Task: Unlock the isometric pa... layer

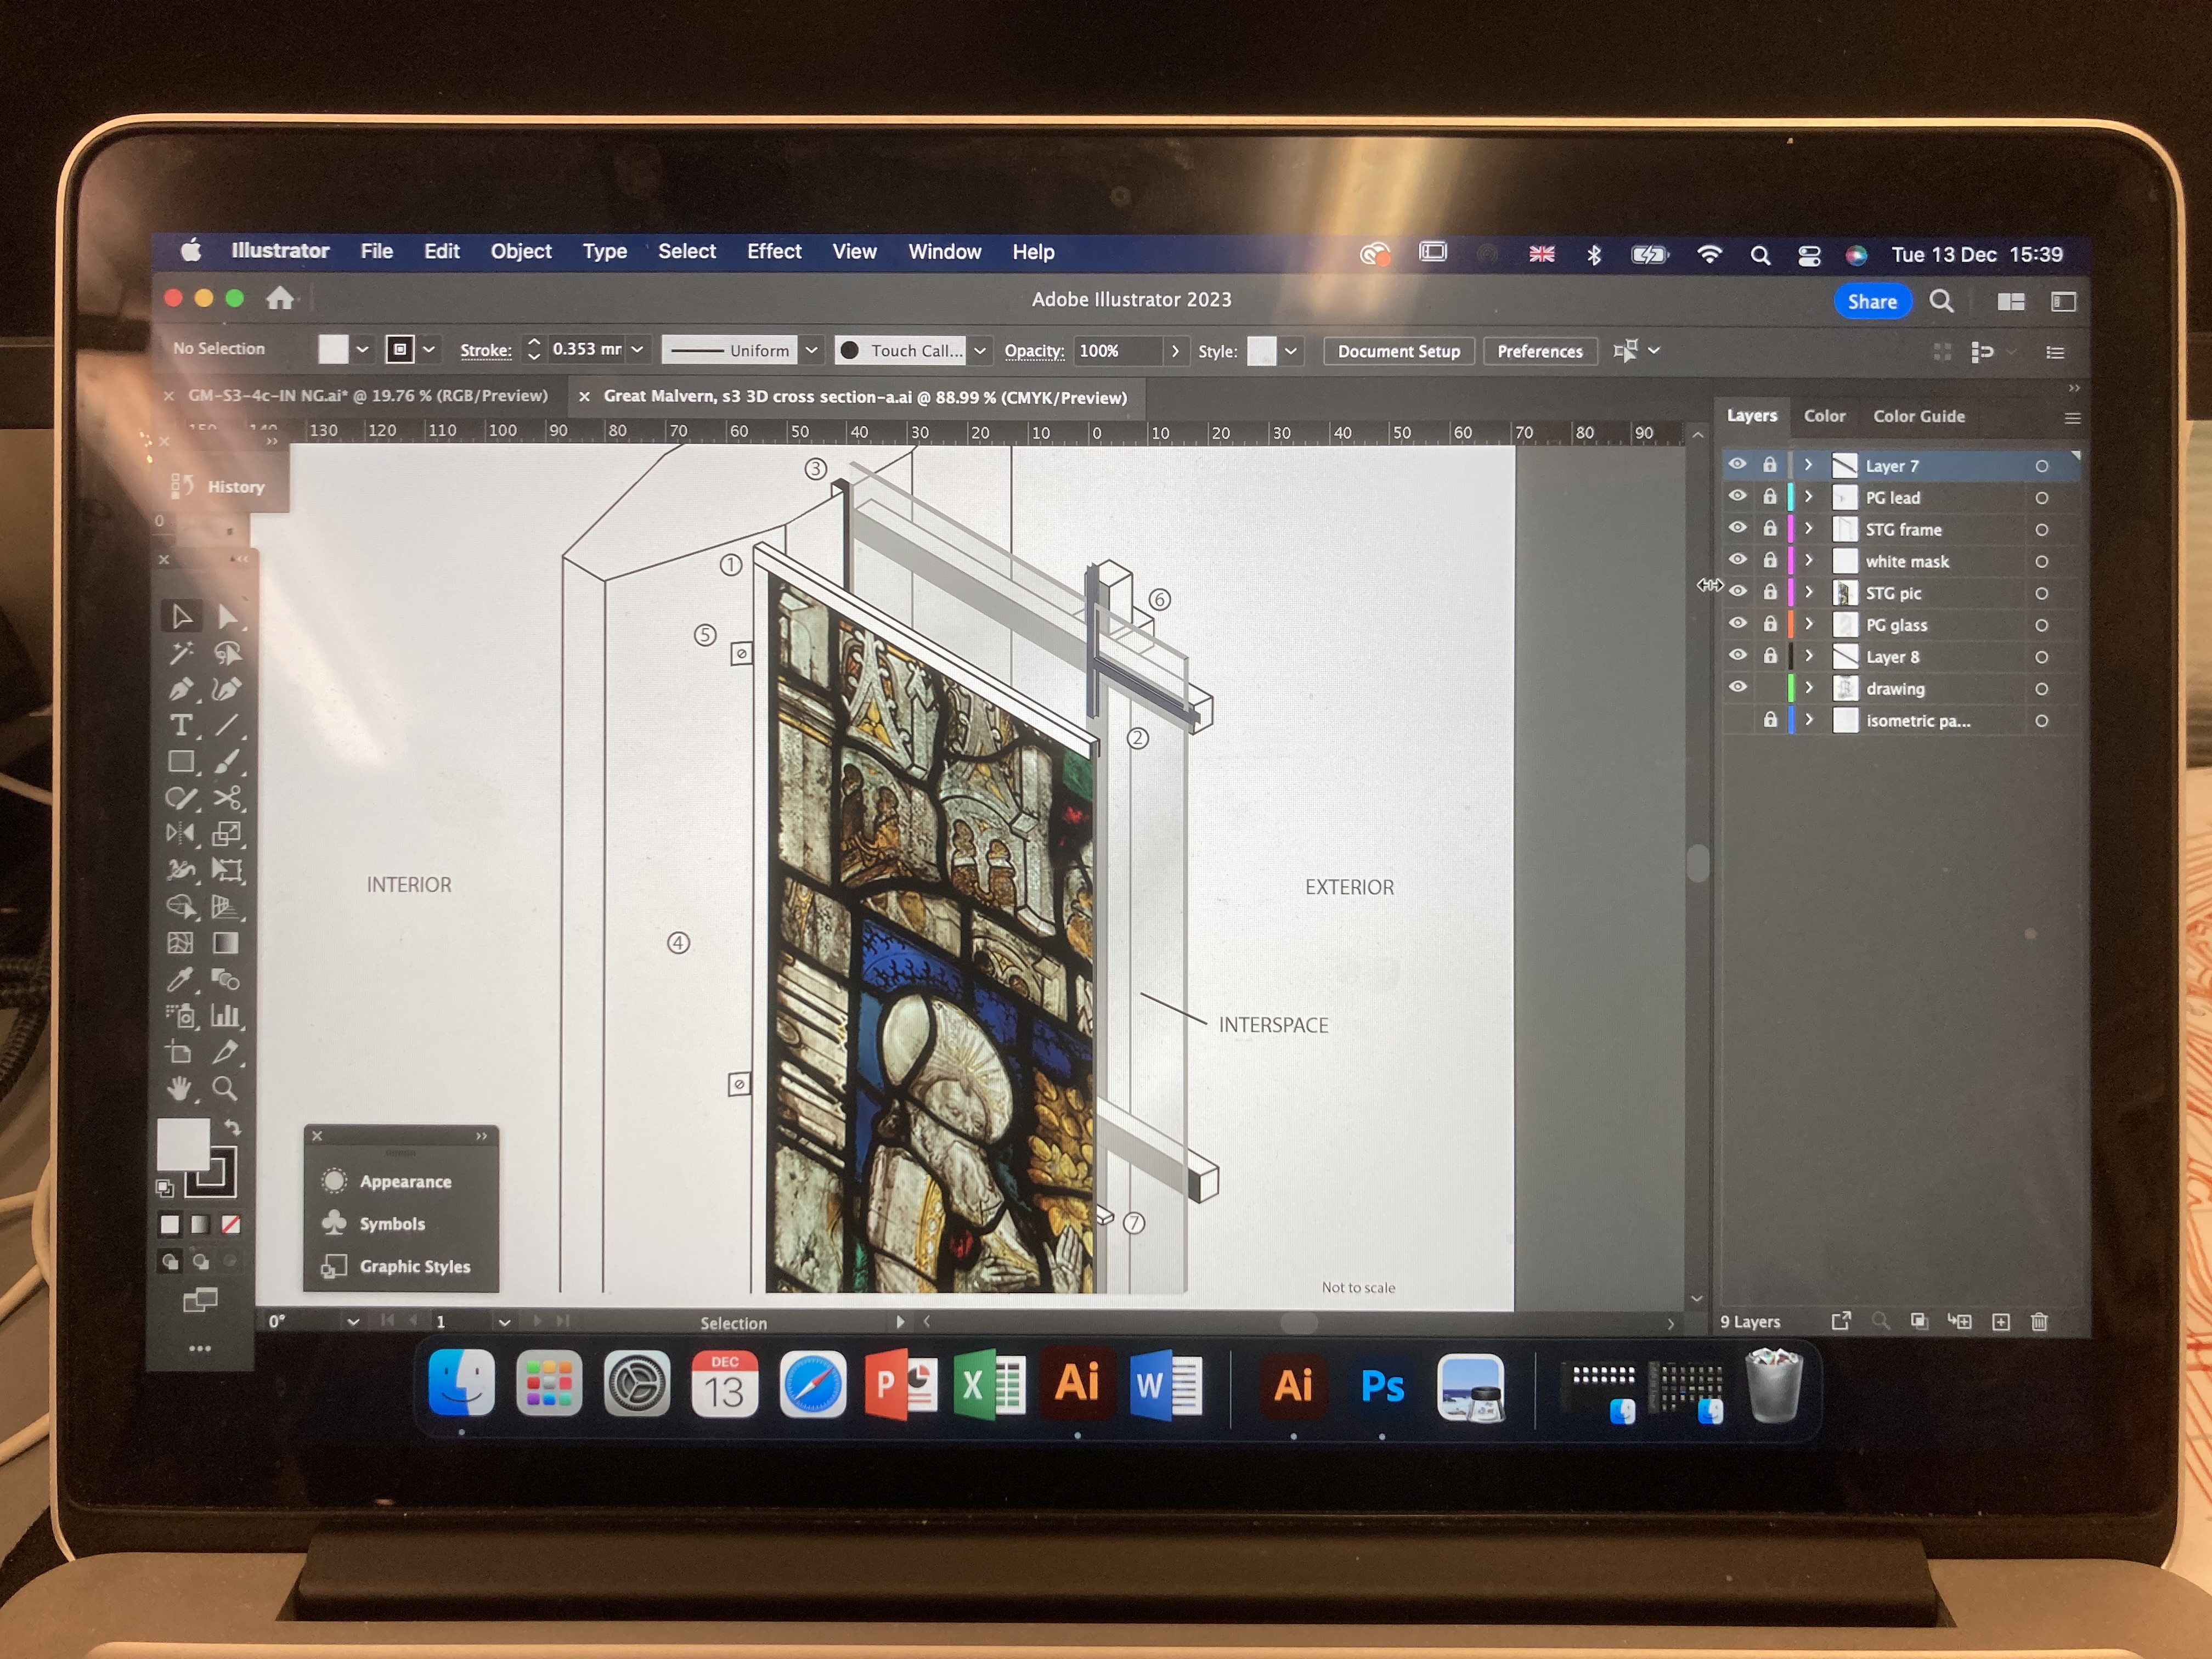Action: coord(1770,720)
